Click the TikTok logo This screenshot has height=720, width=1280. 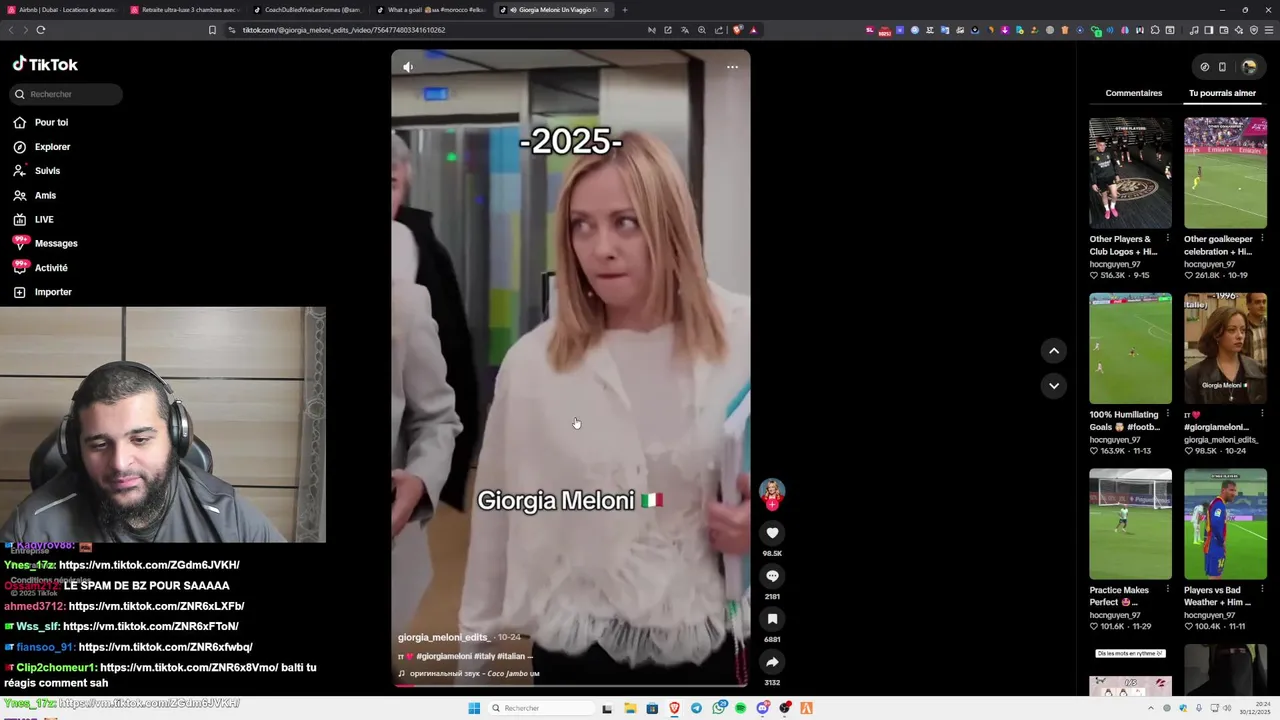[x=45, y=64]
